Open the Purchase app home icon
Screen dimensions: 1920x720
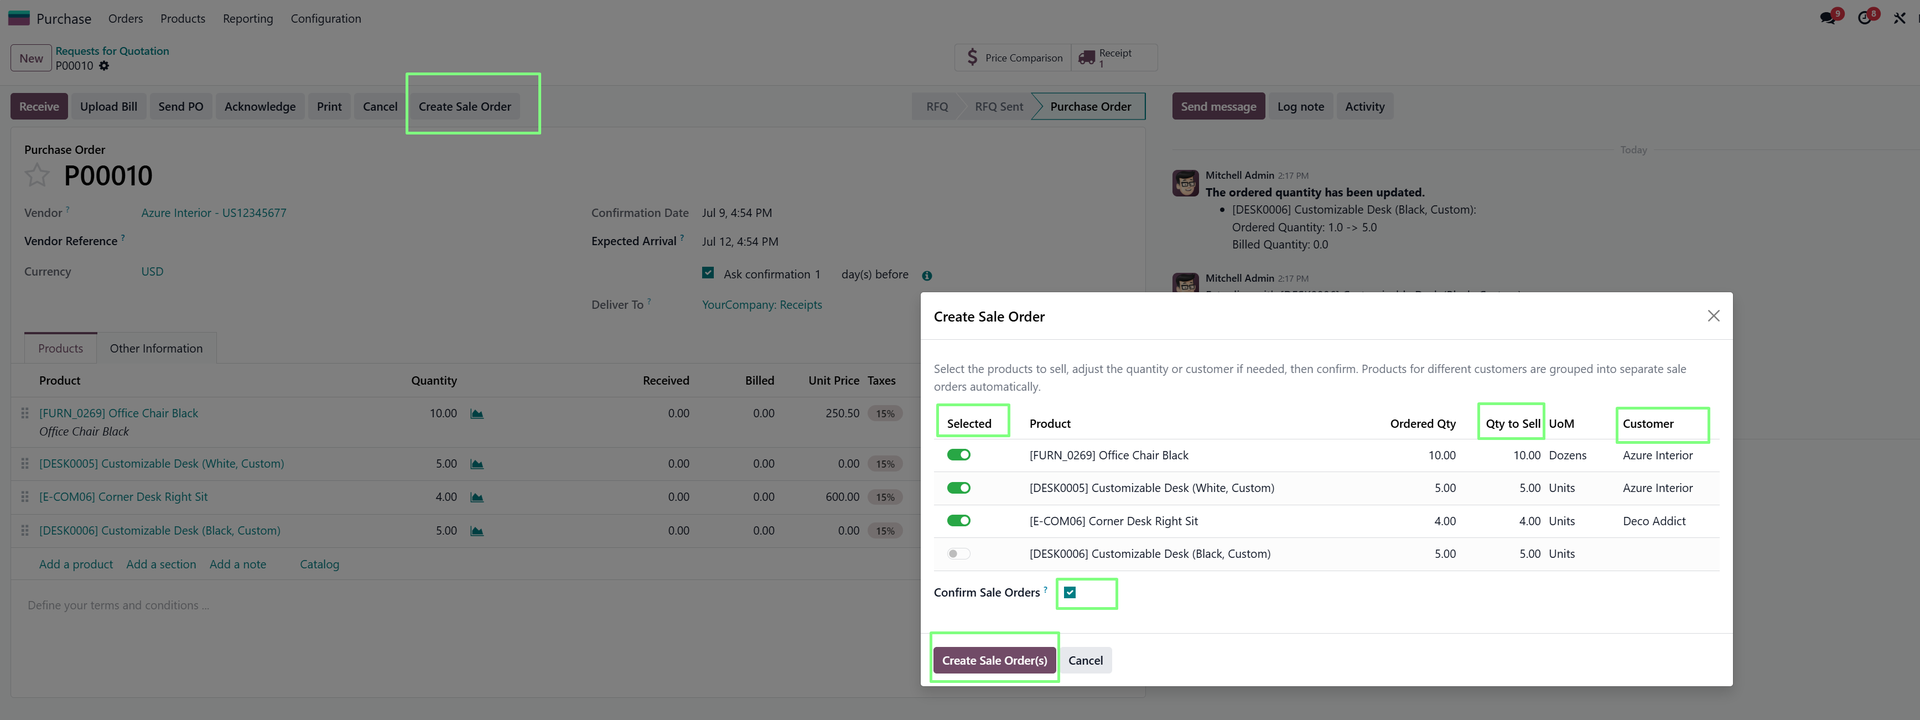pyautogui.click(x=19, y=18)
